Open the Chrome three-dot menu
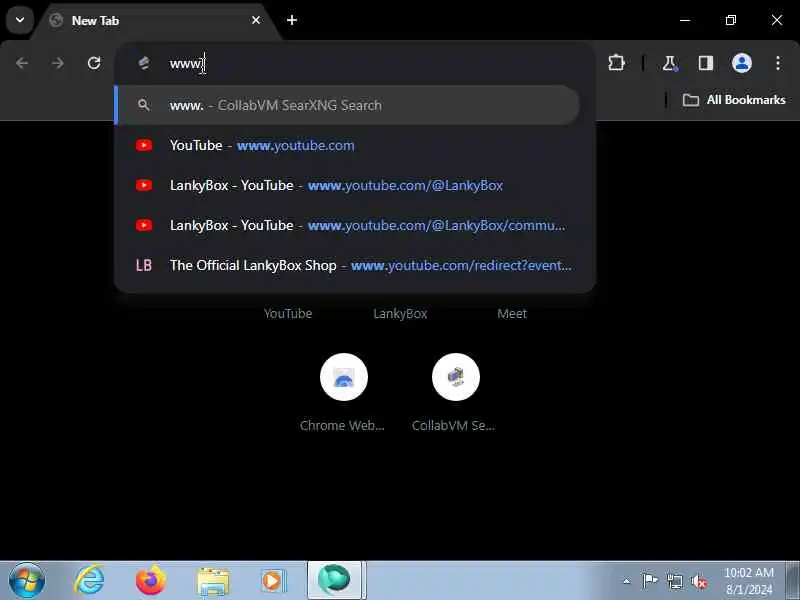This screenshot has width=800, height=600. click(x=778, y=63)
